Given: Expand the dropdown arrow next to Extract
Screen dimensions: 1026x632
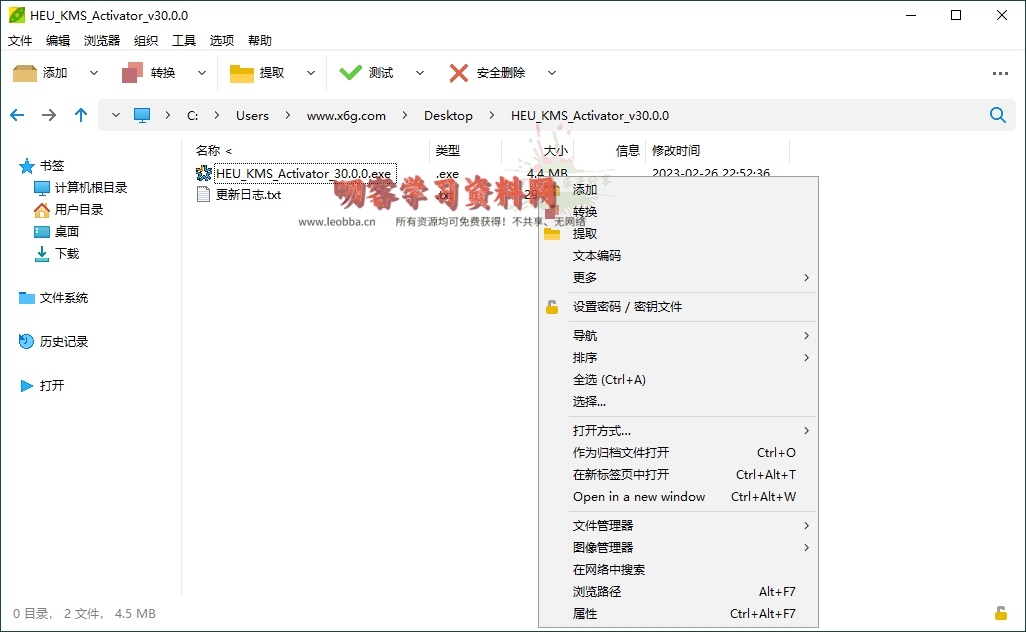Looking at the screenshot, I should pyautogui.click(x=311, y=73).
